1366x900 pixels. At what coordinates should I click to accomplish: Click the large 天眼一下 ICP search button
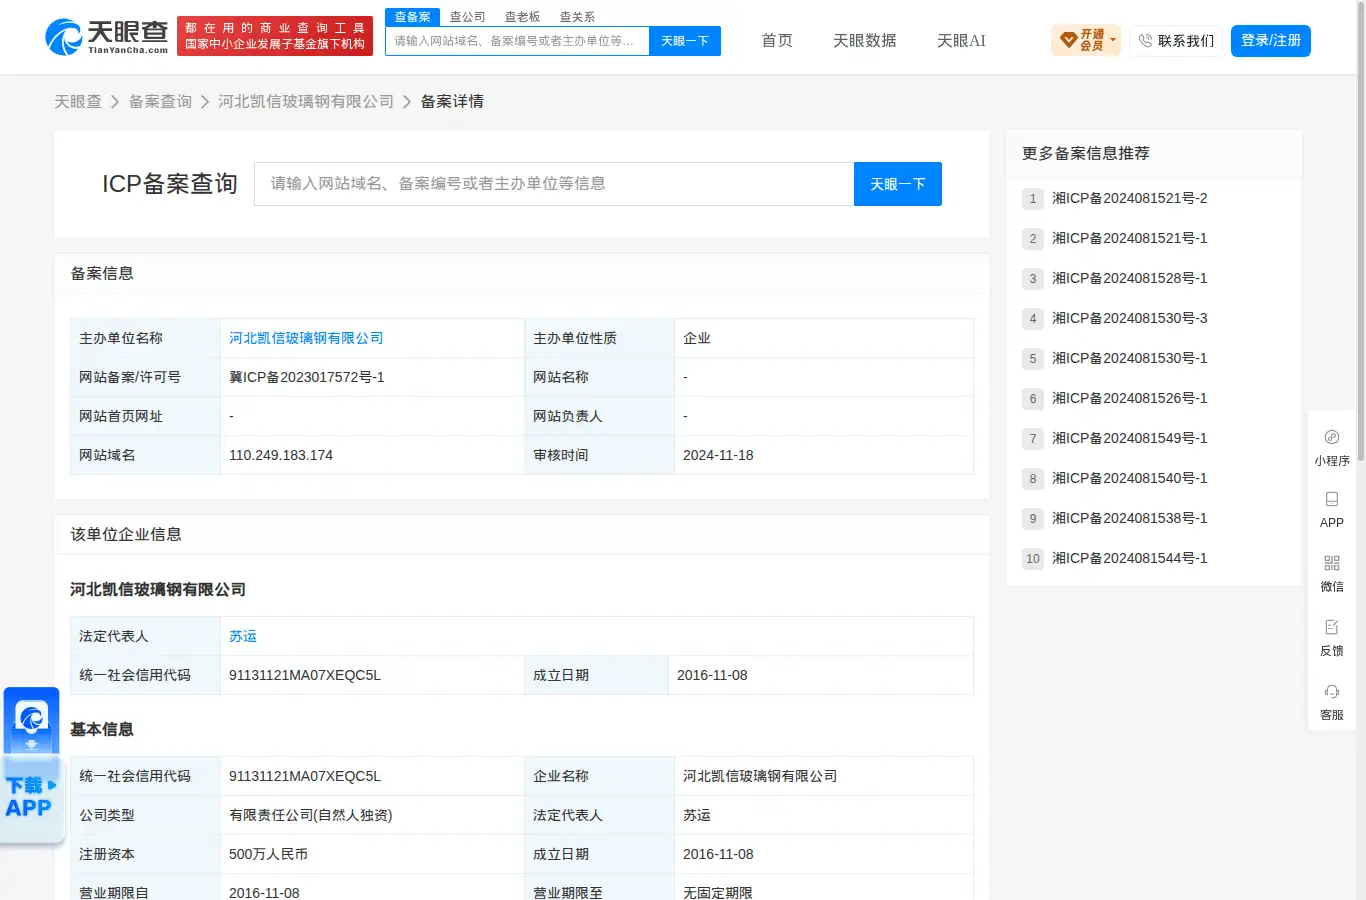(x=898, y=184)
